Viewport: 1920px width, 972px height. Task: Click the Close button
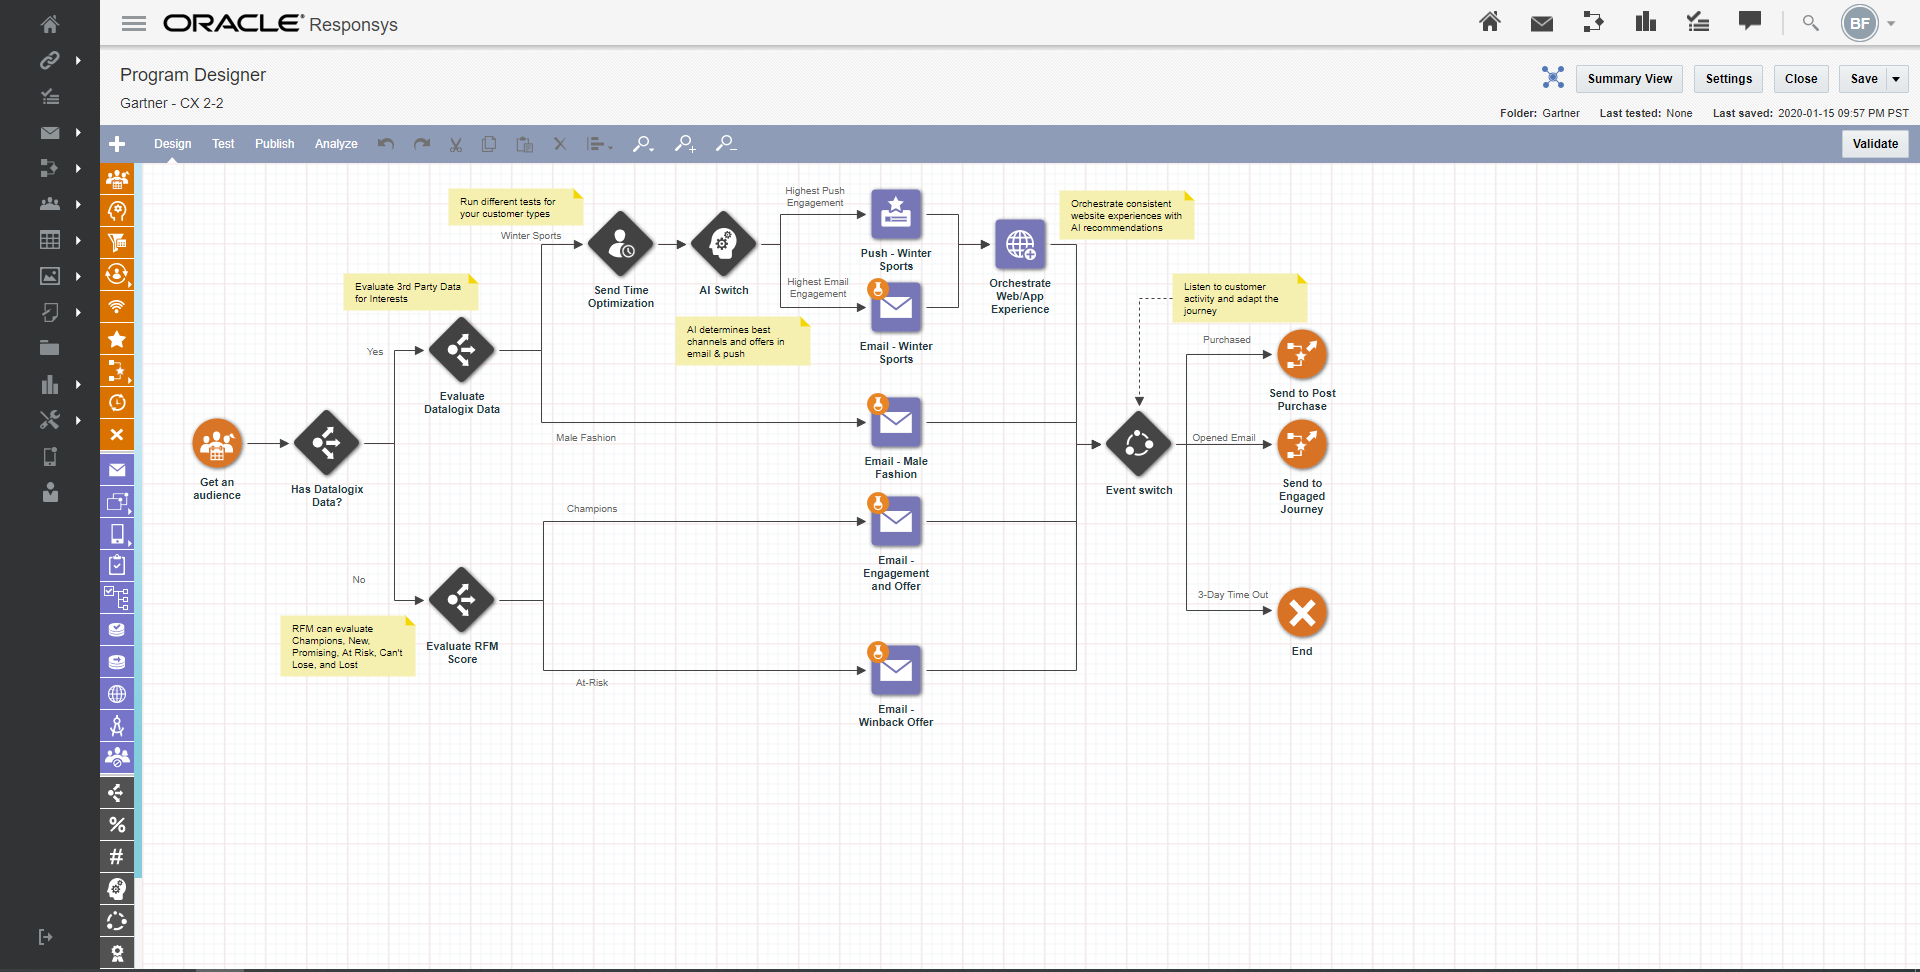click(1801, 79)
